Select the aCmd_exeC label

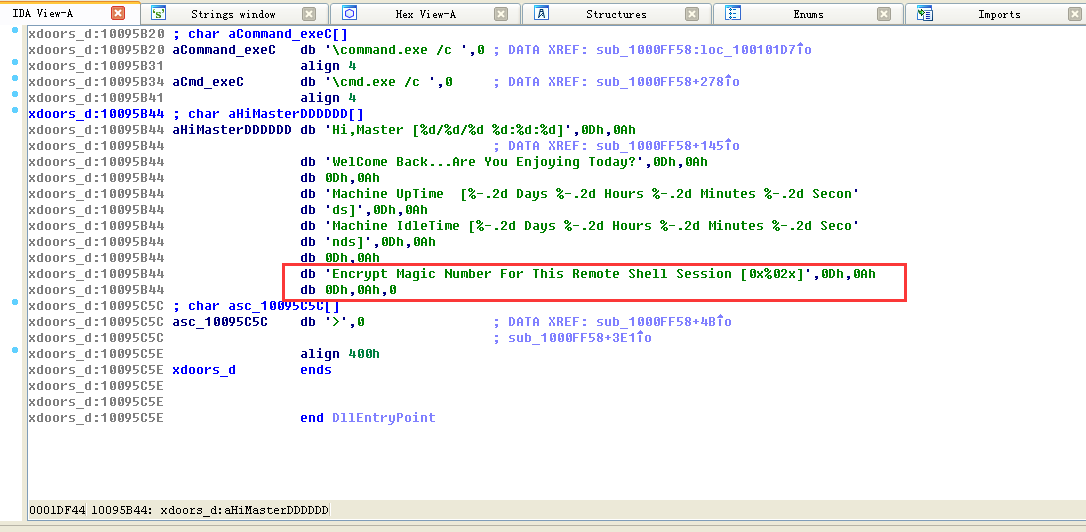(x=208, y=82)
